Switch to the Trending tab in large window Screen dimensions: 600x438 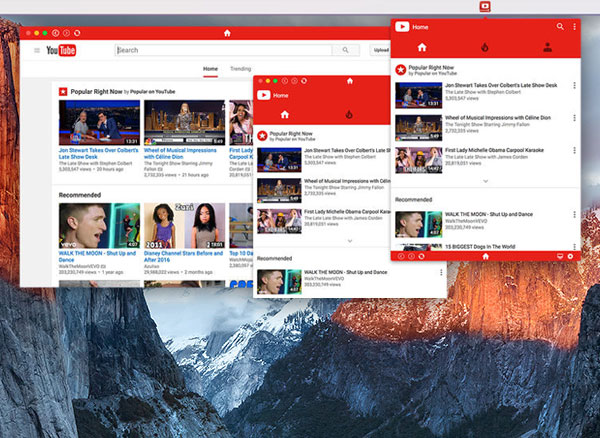pos(240,69)
